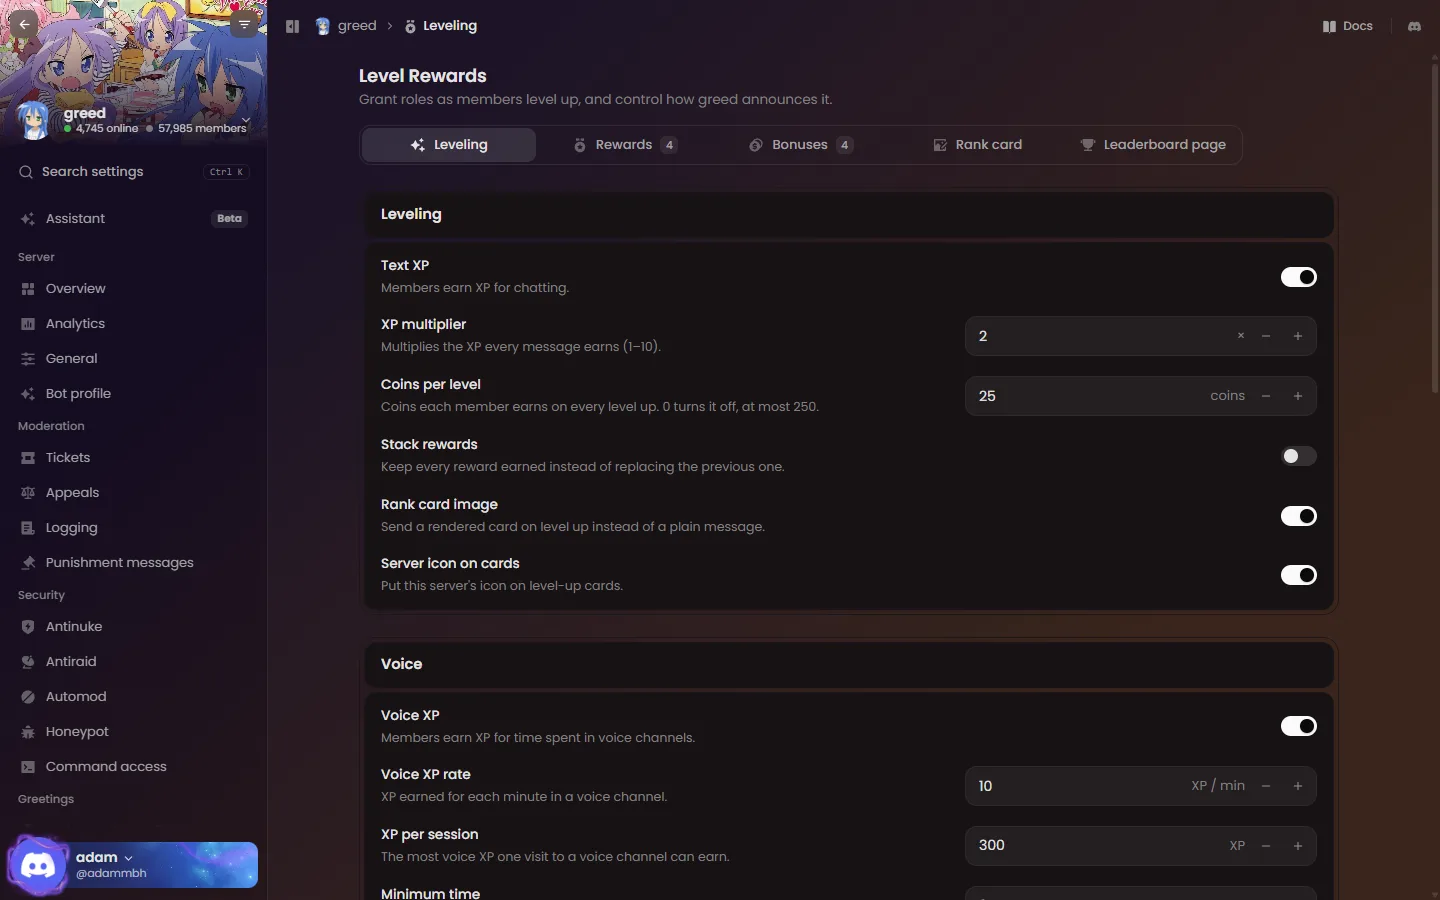The width and height of the screenshot is (1440, 900).
Task: Click the Discord icon in top bar
Action: point(1414,26)
